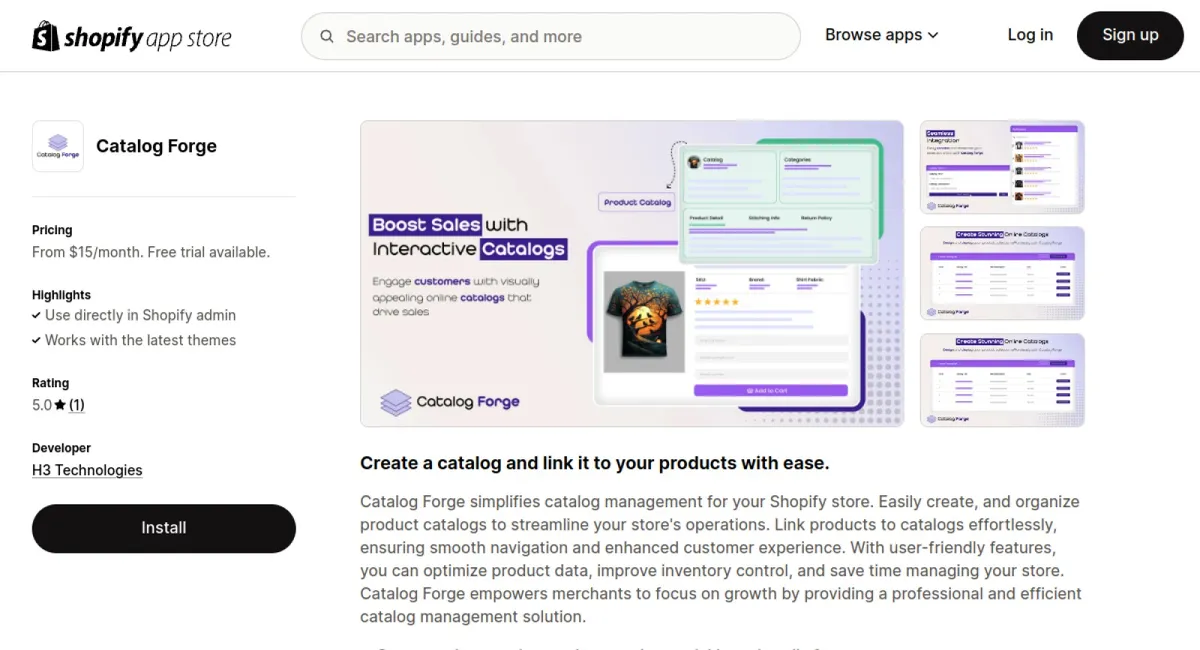Select the middle Create Stunning Online Catalogs thumbnail

1002,273
